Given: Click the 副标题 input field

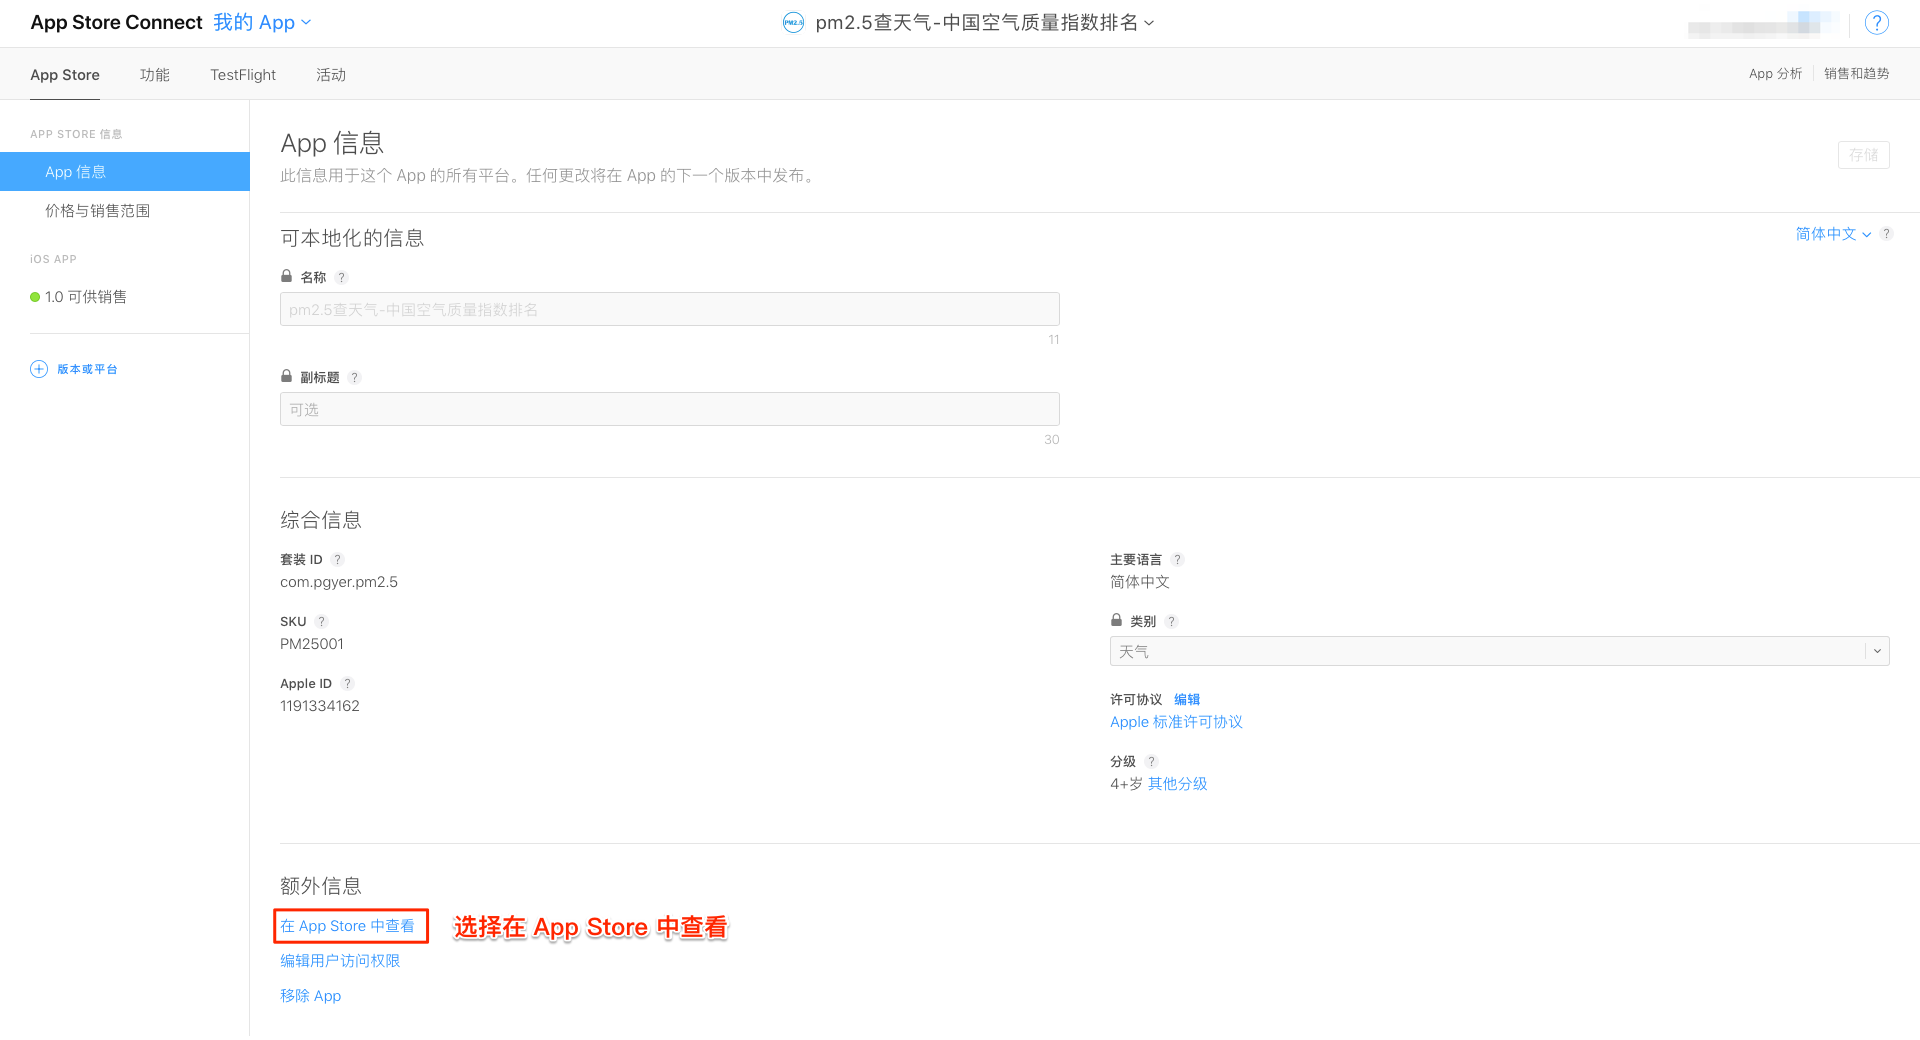Looking at the screenshot, I should (670, 409).
